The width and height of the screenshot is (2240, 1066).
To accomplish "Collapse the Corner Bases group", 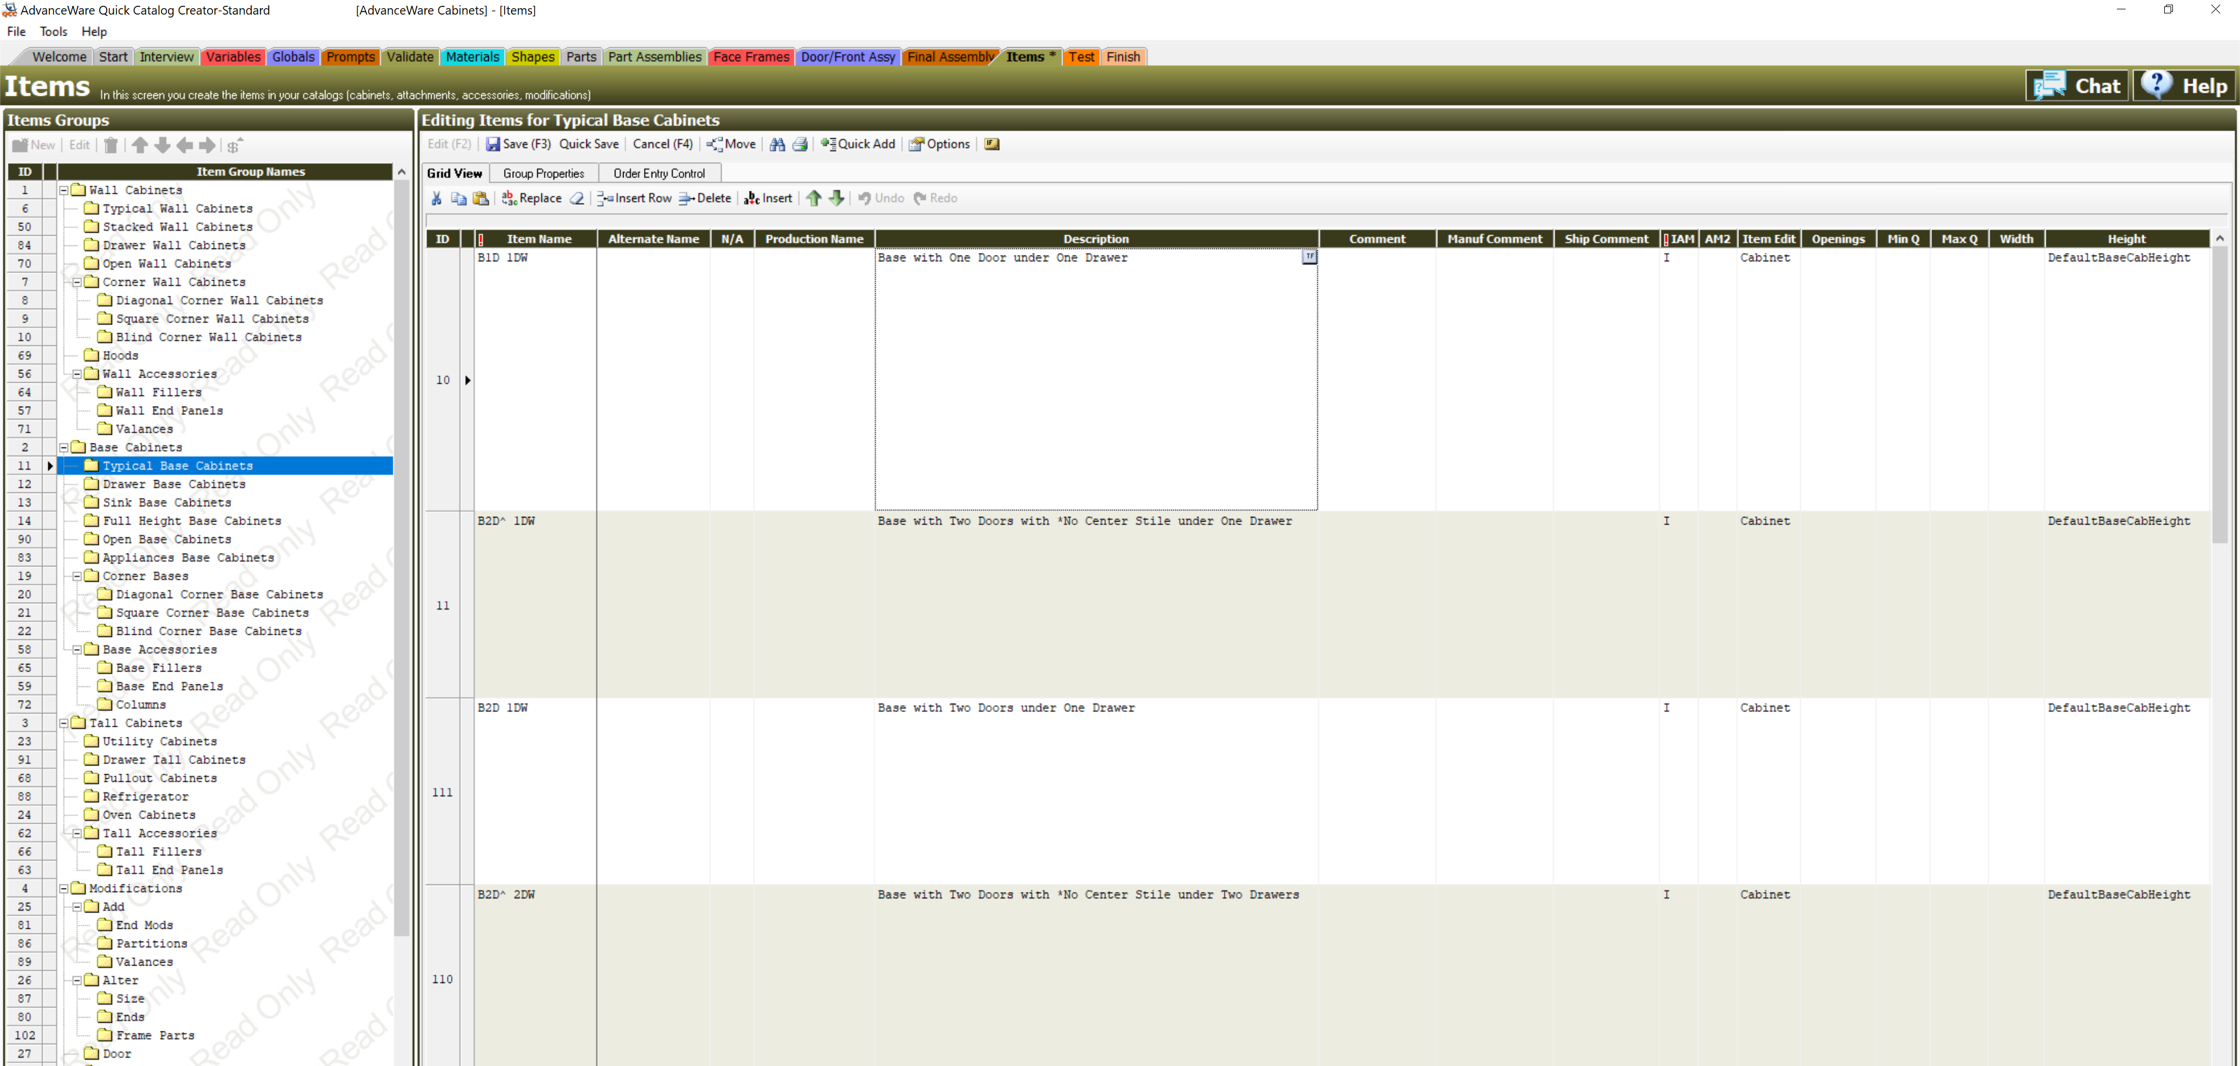I will (x=77, y=576).
